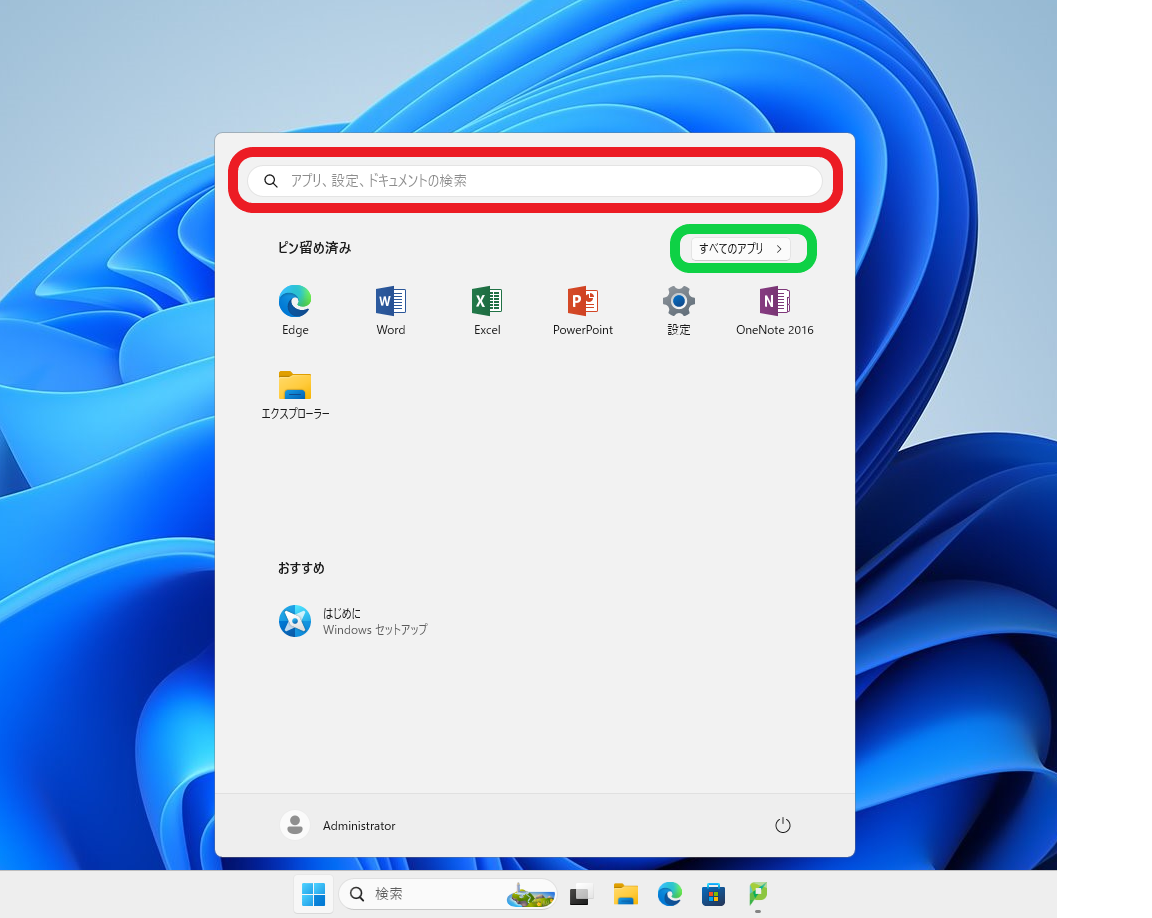The height and width of the screenshot is (918, 1152).
Task: Open Task View on the taskbar
Action: [580, 894]
